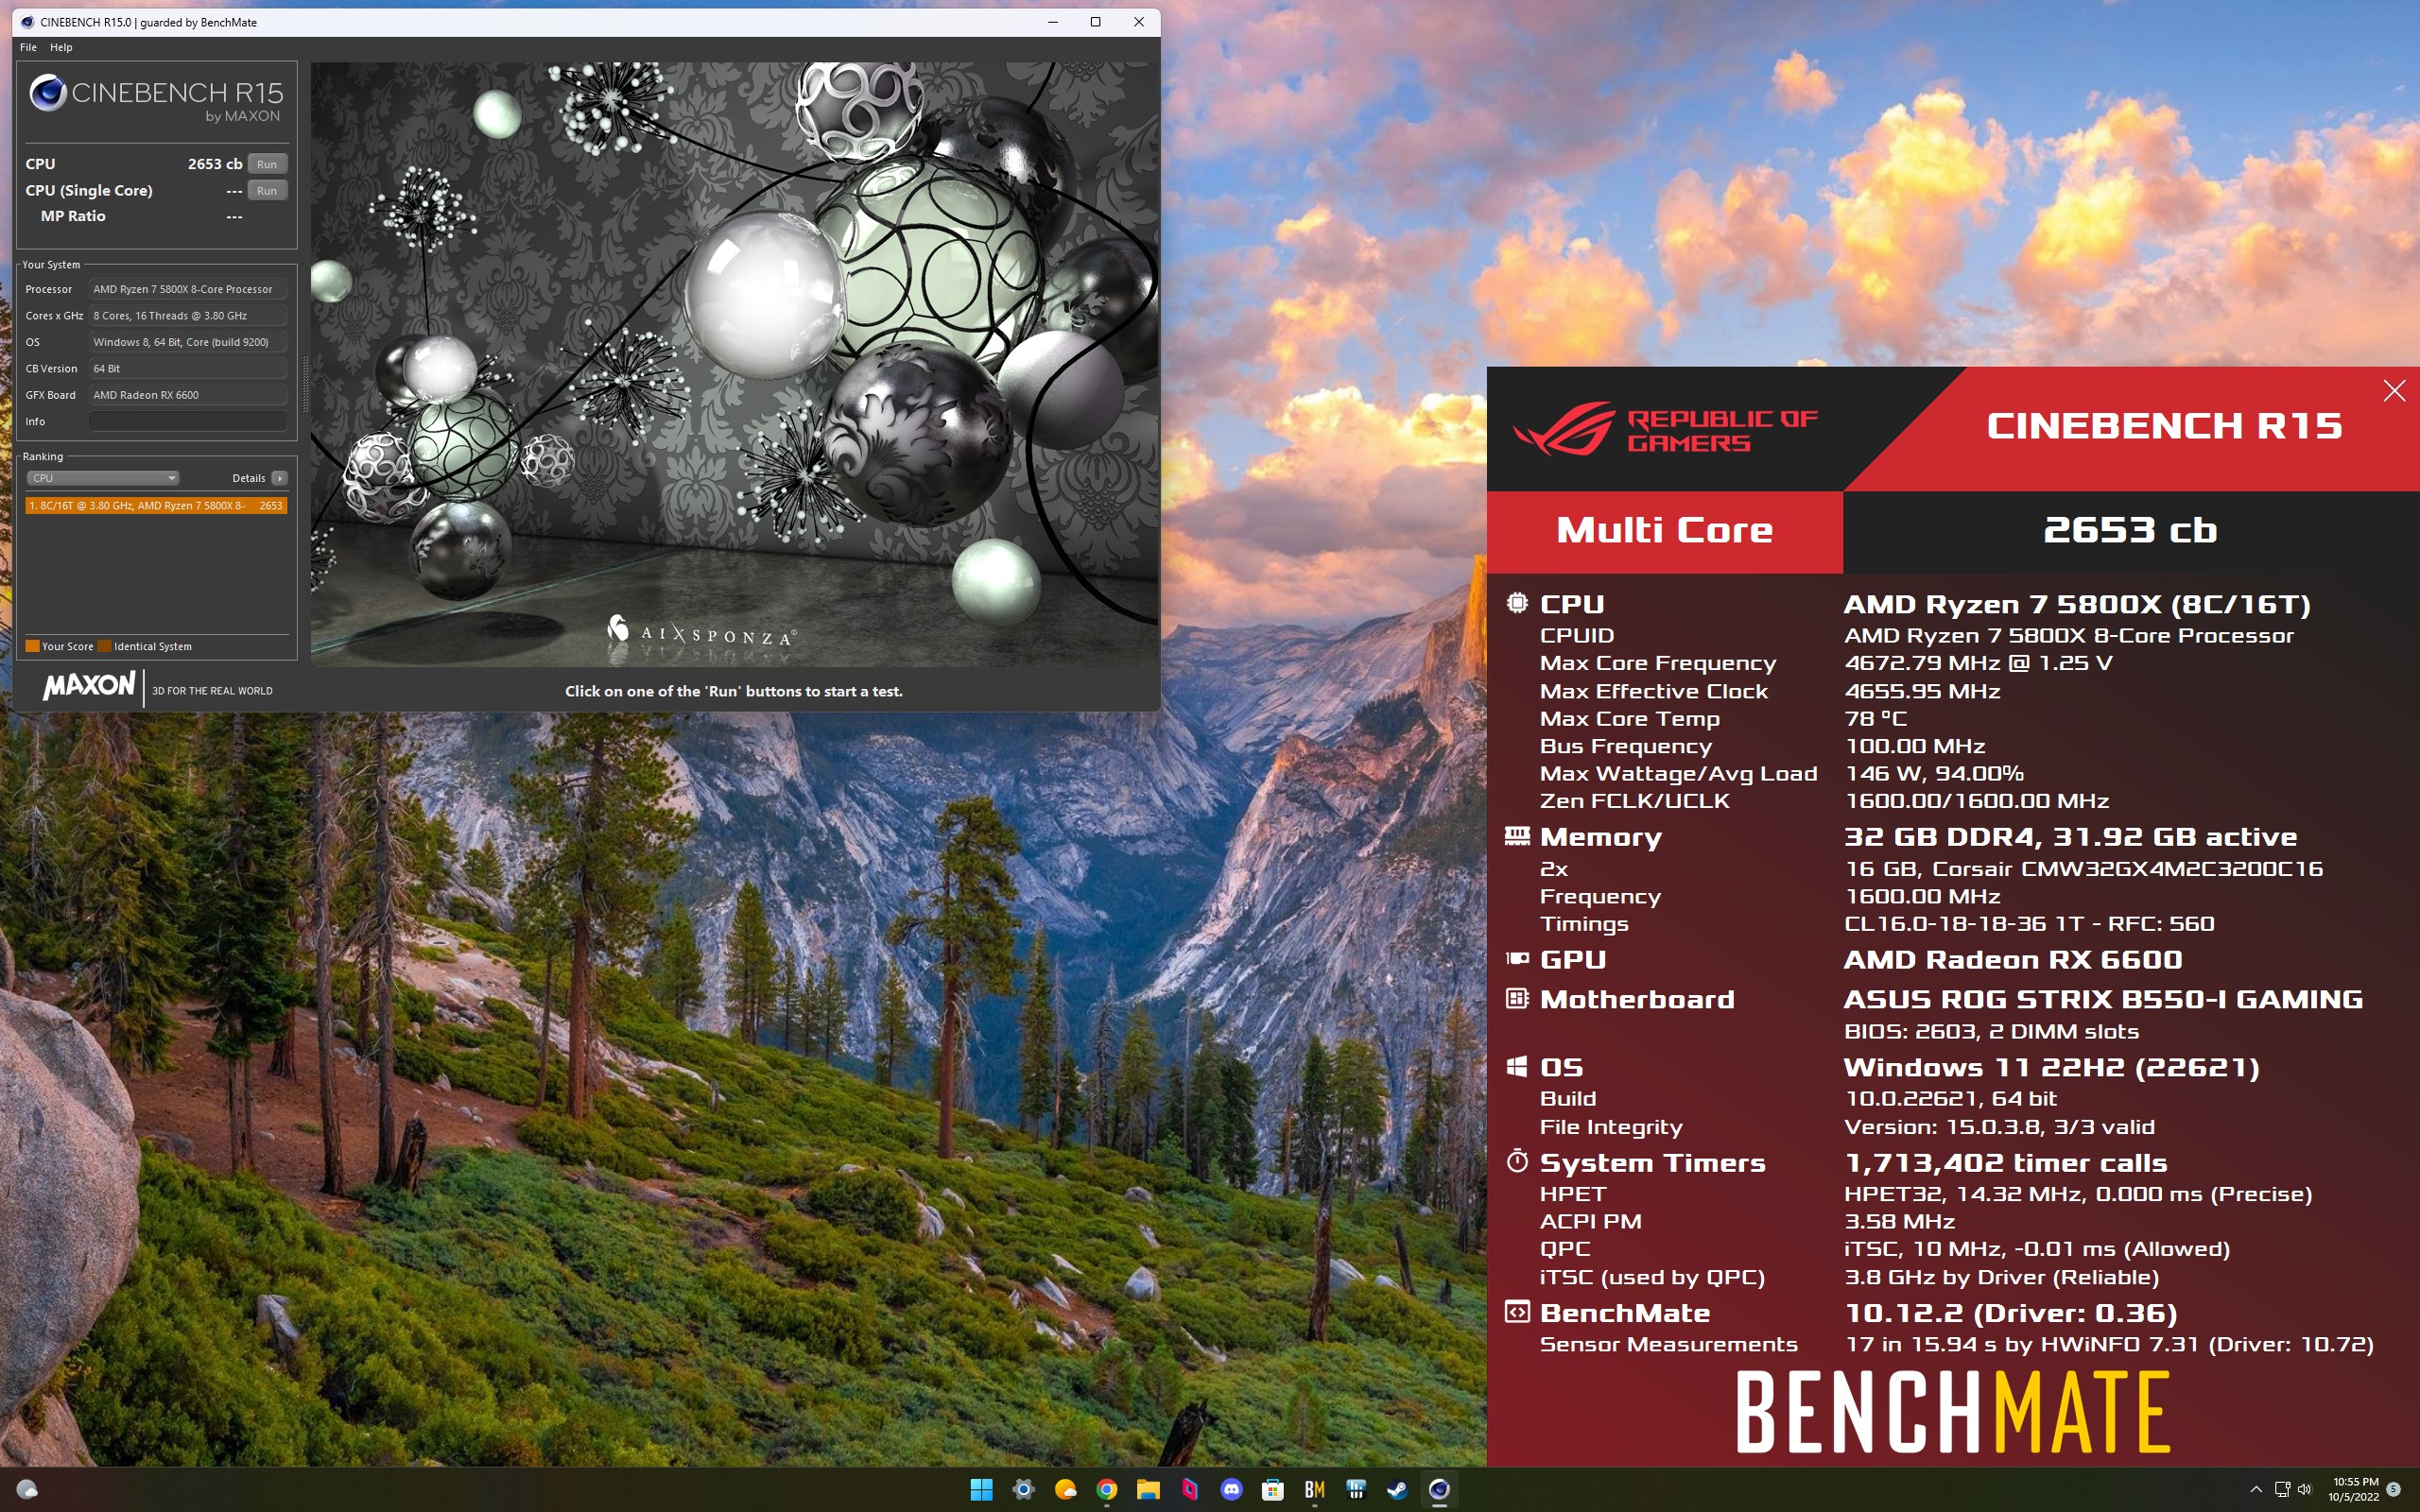Click the Motherboard icon in BenchMate panel
The image size is (2420, 1512).
tap(1517, 998)
